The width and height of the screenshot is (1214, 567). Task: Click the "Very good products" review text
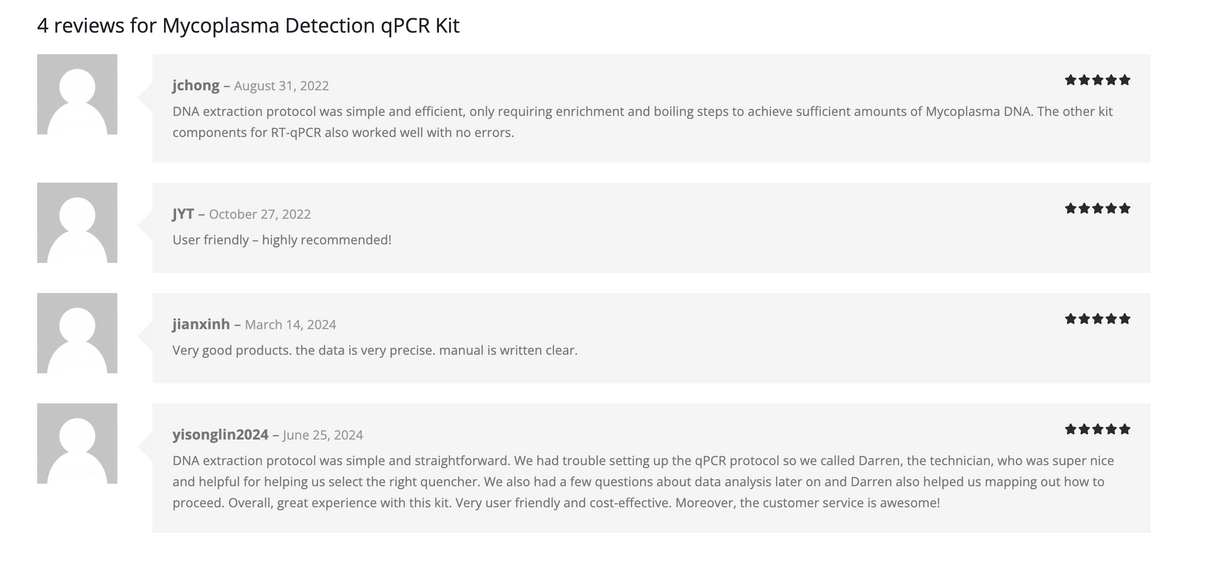(x=375, y=350)
